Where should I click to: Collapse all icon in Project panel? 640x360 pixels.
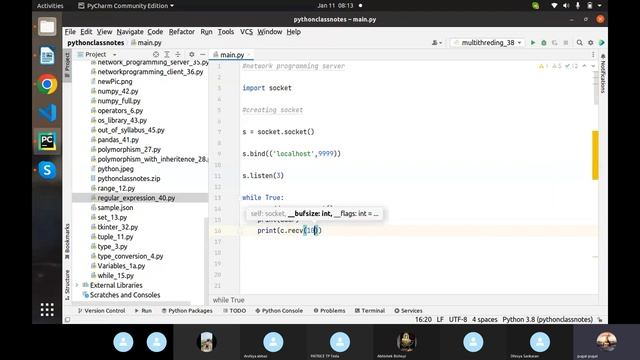(178, 54)
